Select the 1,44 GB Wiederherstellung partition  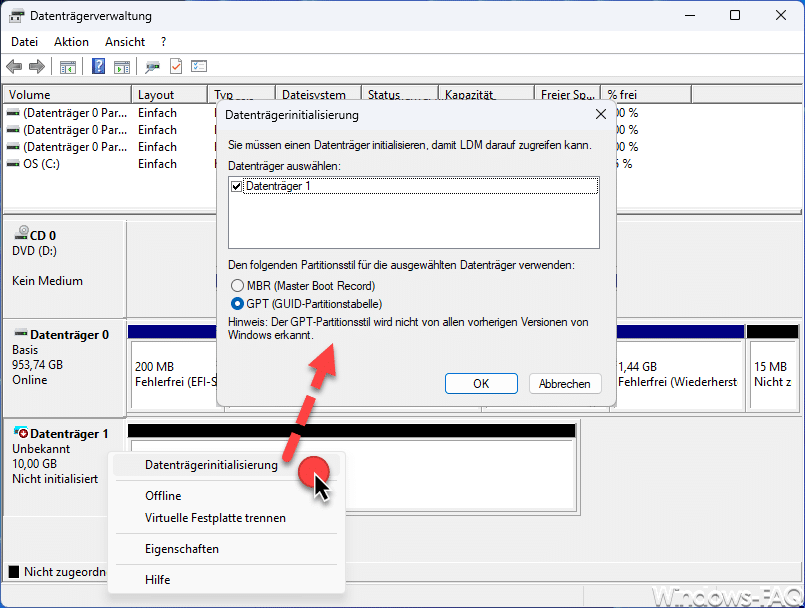point(680,374)
